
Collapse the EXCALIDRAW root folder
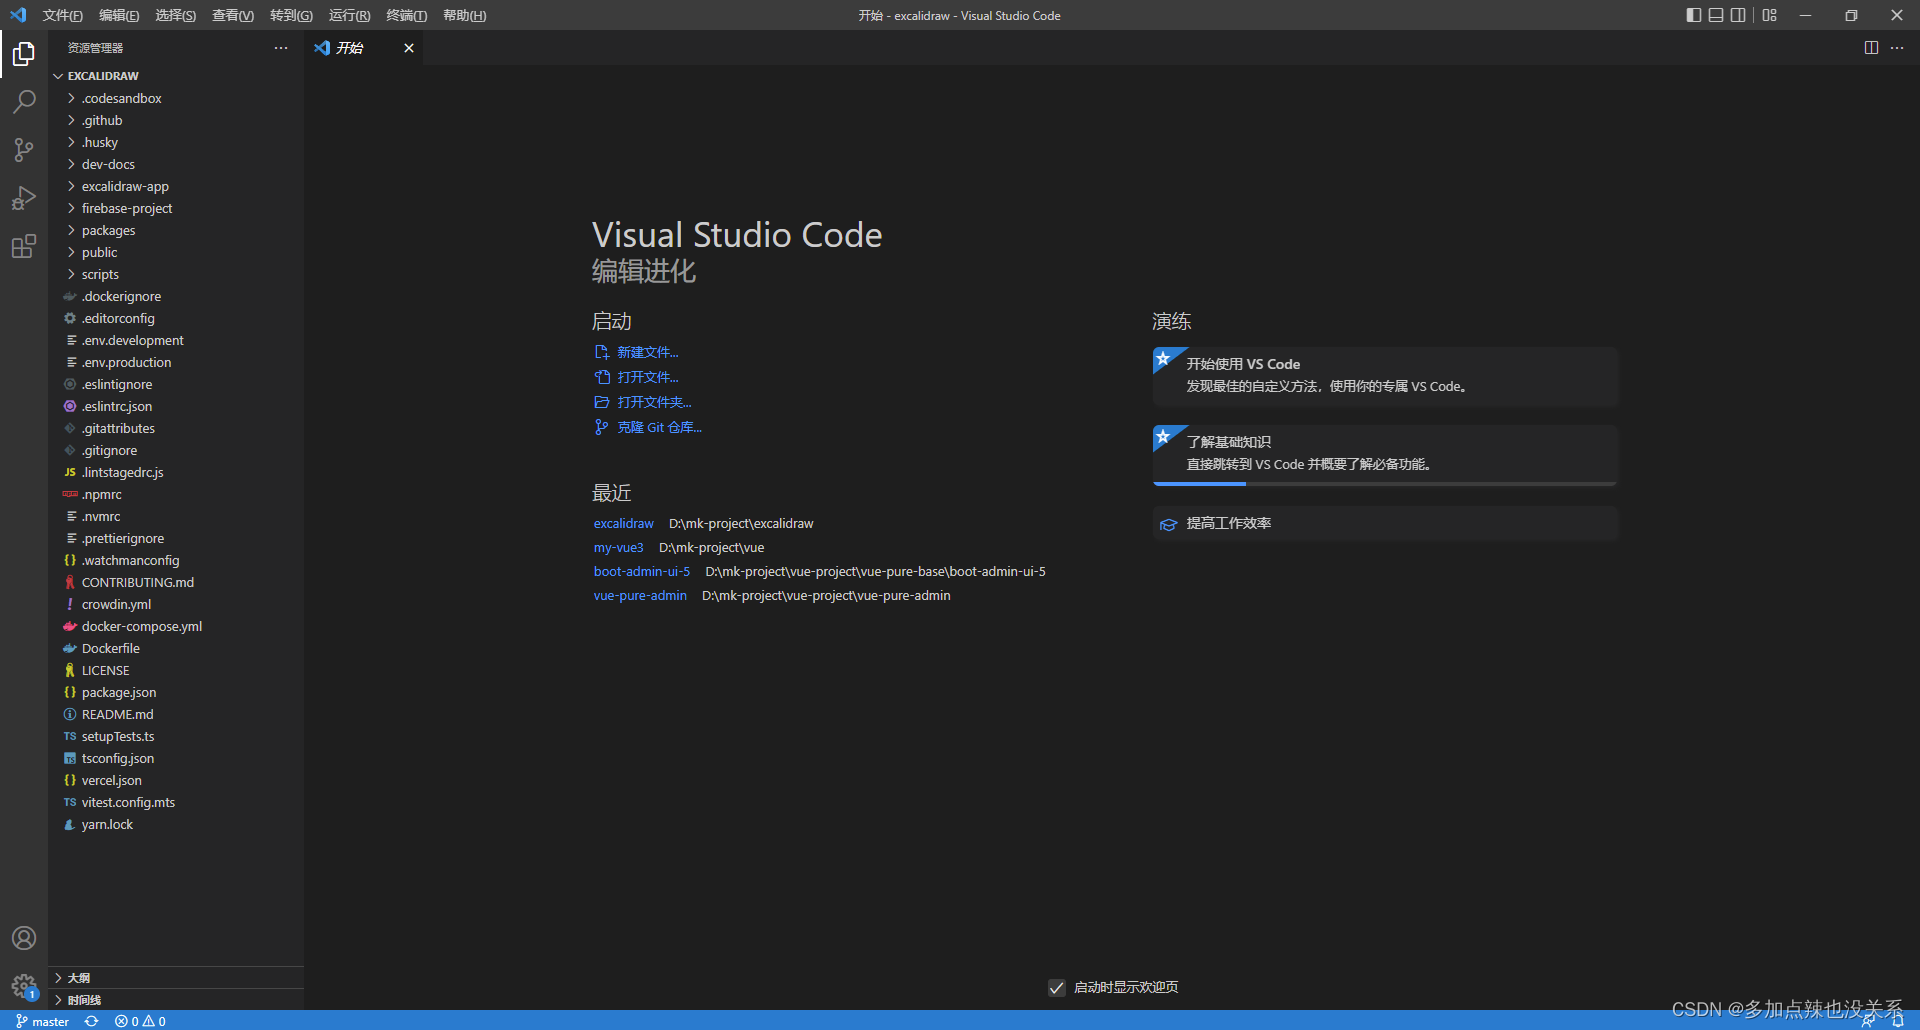[x=175, y=76]
